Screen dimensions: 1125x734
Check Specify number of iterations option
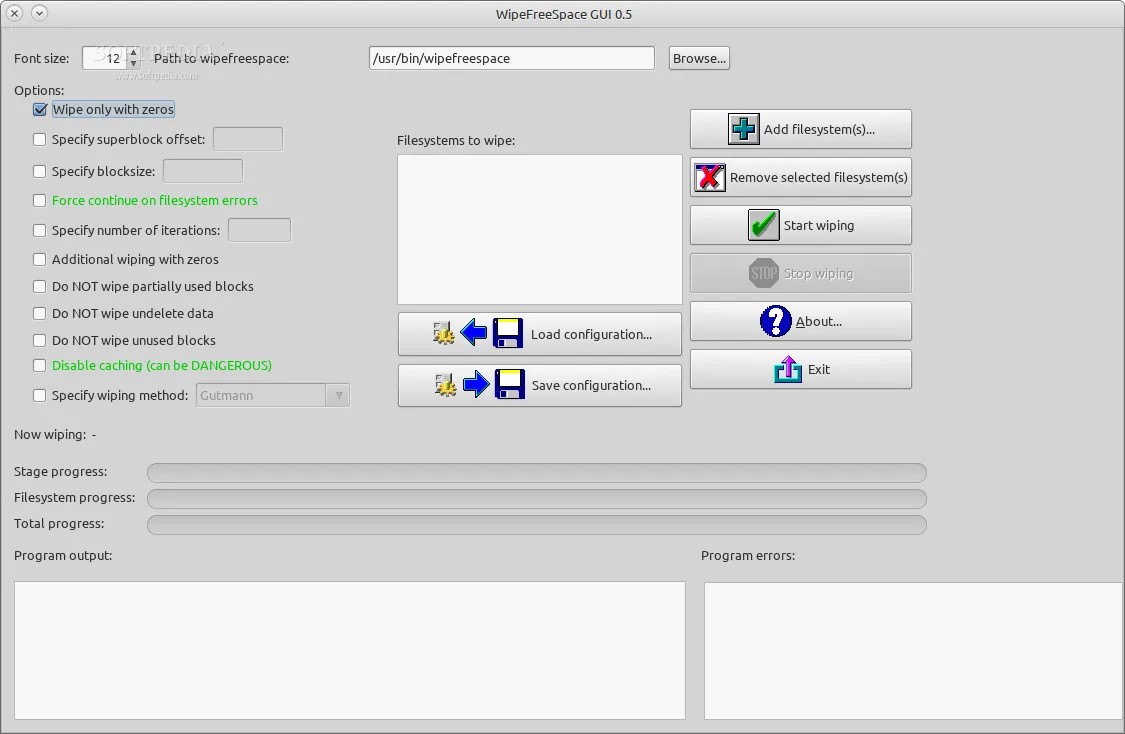click(x=40, y=230)
